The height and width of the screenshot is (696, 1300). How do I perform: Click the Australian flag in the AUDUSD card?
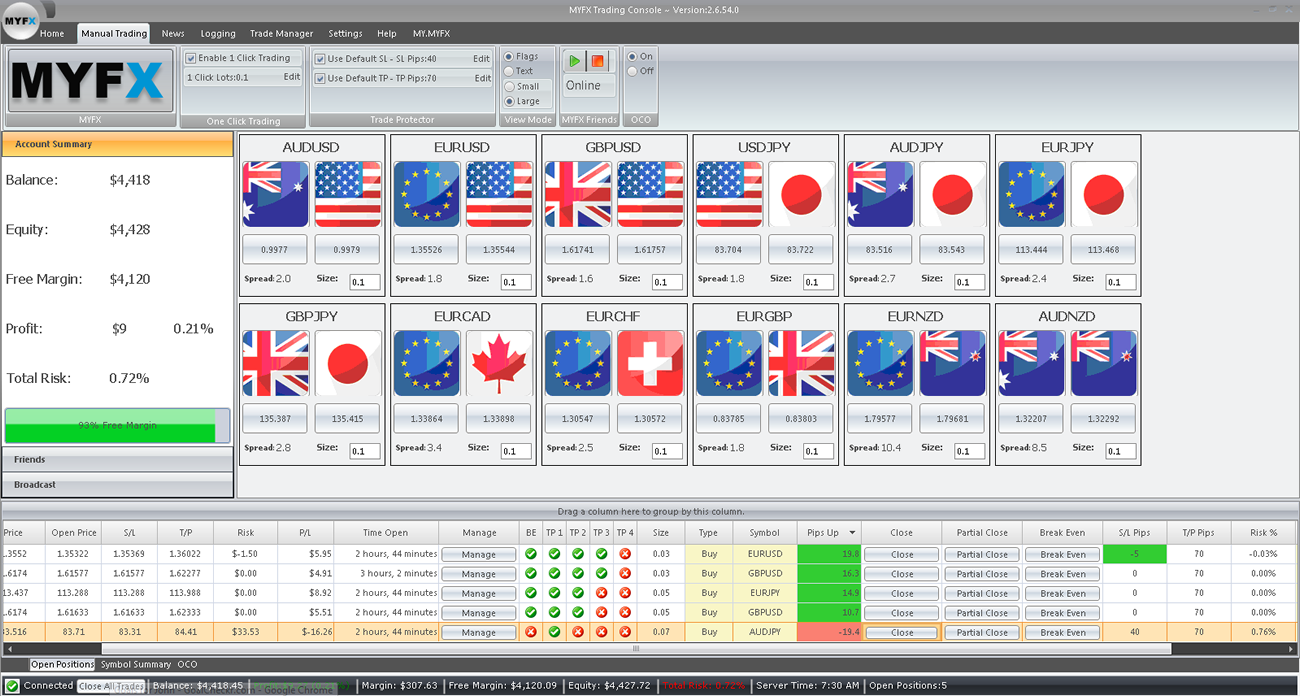pyautogui.click(x=276, y=194)
